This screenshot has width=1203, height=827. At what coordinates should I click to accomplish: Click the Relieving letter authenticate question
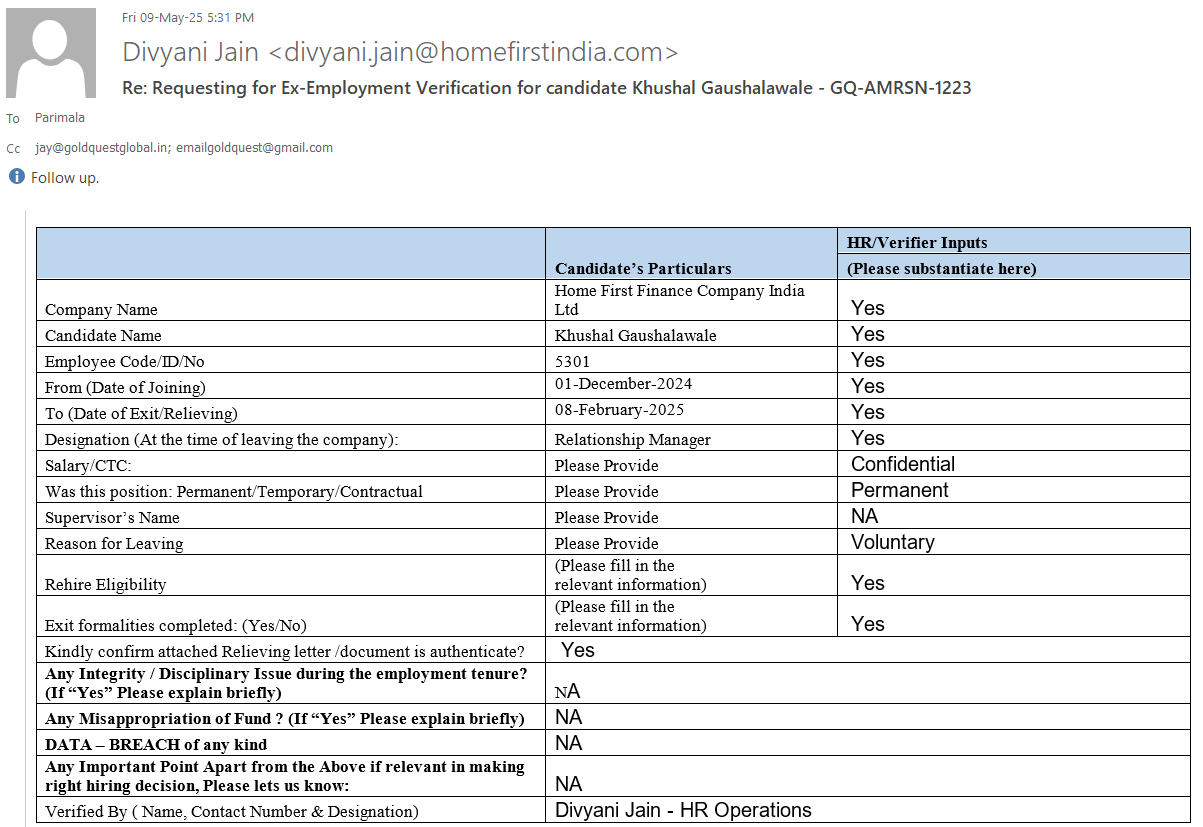(x=285, y=651)
